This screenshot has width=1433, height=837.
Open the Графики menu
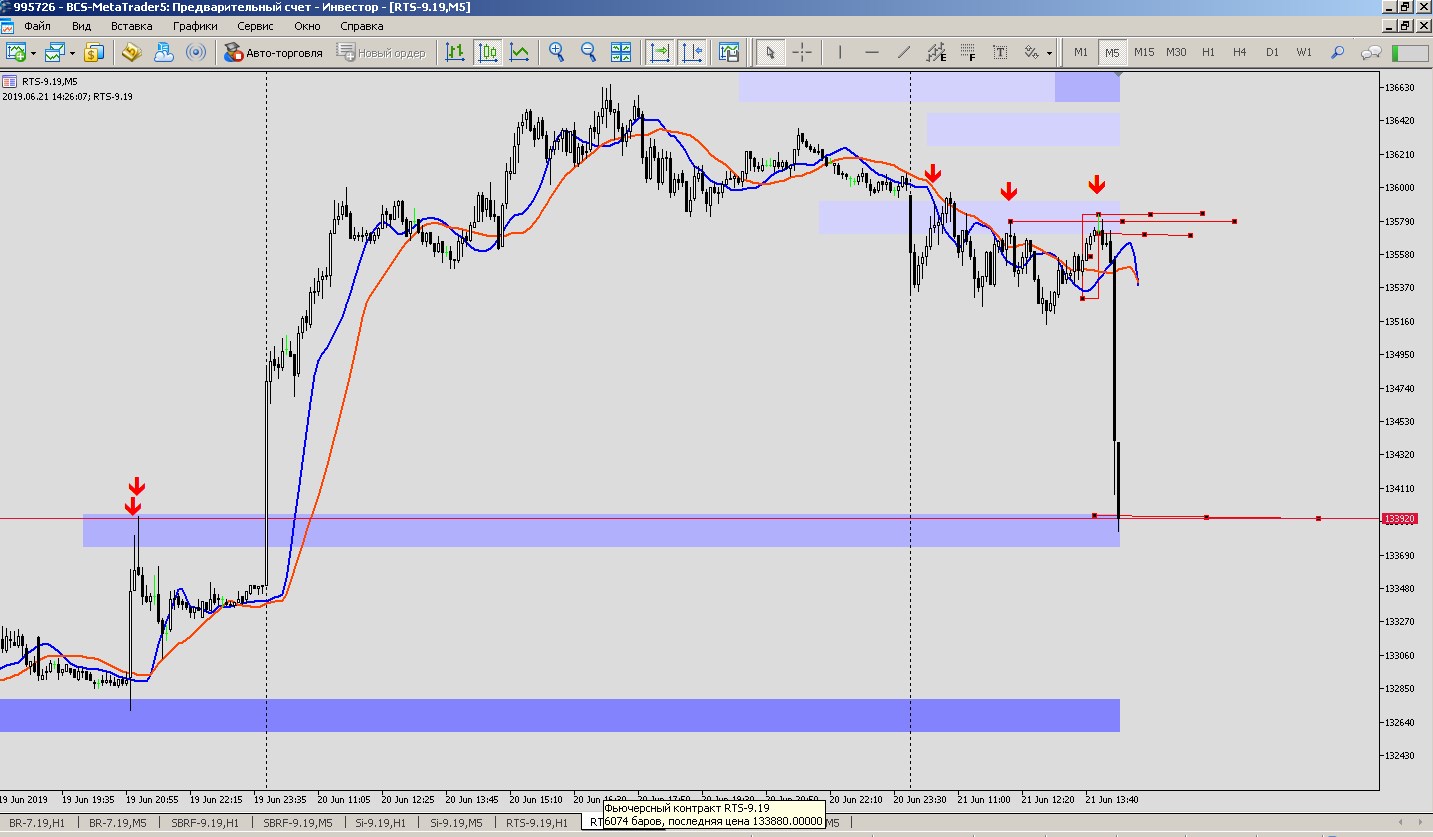[195, 26]
